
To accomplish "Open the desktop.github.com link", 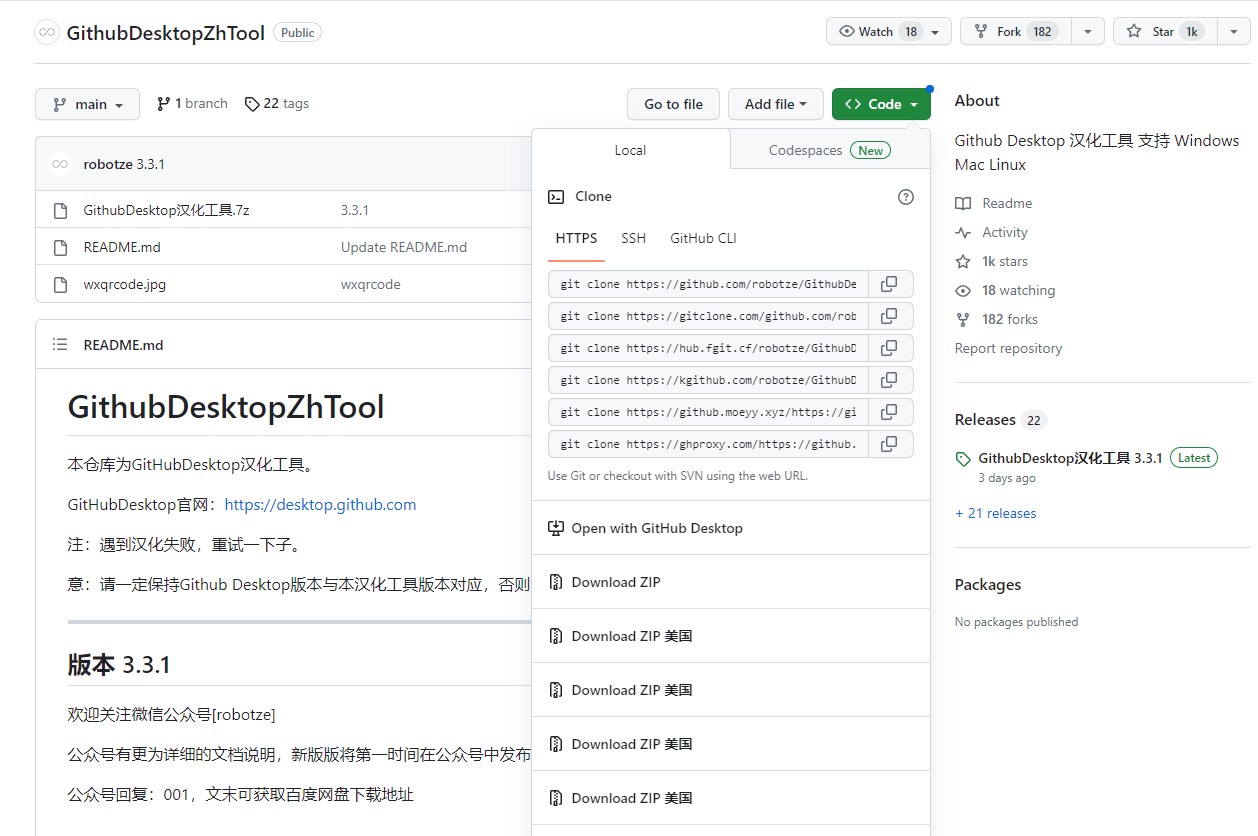I will coord(320,505).
